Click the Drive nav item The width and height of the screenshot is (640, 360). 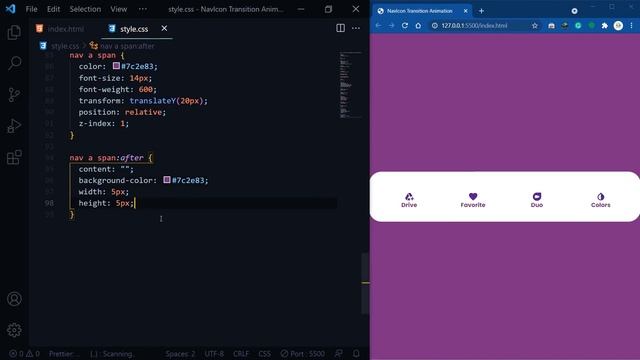point(409,200)
